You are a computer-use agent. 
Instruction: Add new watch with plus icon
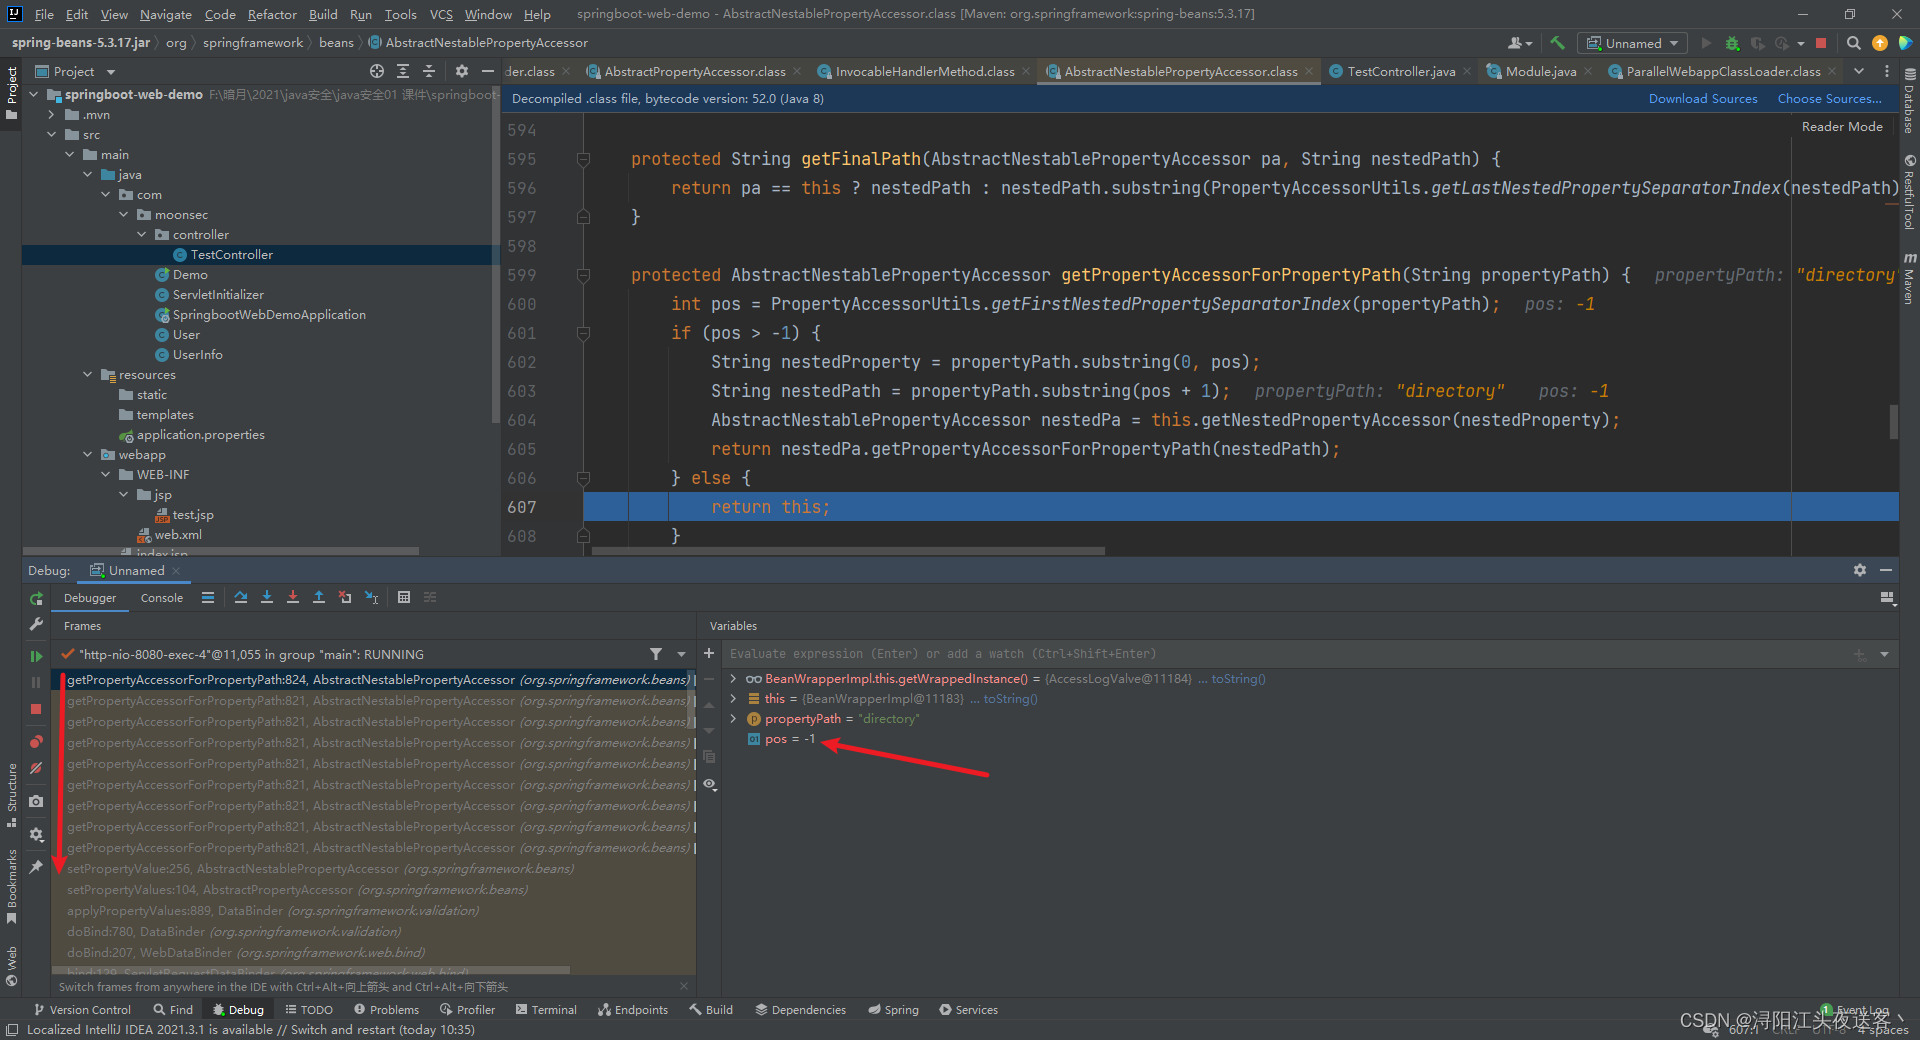click(709, 653)
